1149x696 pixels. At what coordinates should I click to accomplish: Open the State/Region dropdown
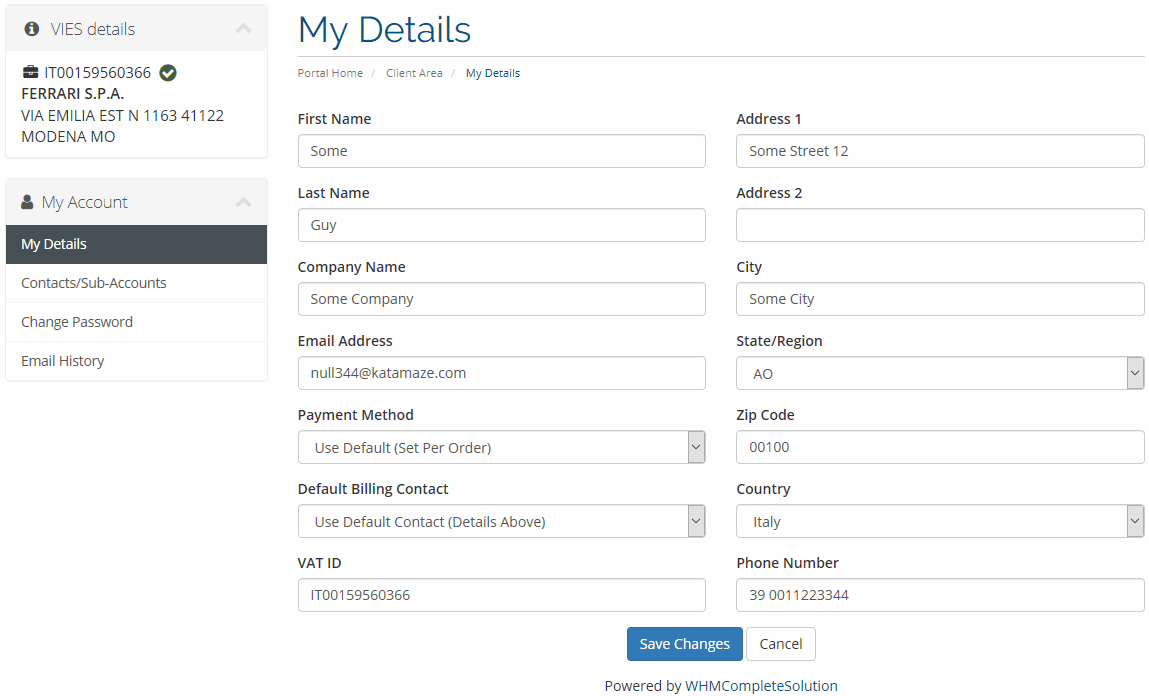[x=940, y=373]
